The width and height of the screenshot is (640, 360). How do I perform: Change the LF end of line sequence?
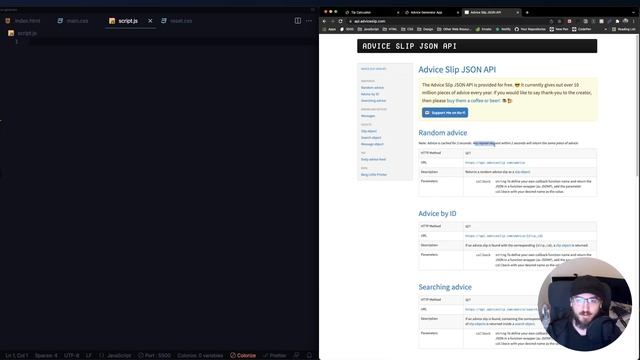[89, 356]
